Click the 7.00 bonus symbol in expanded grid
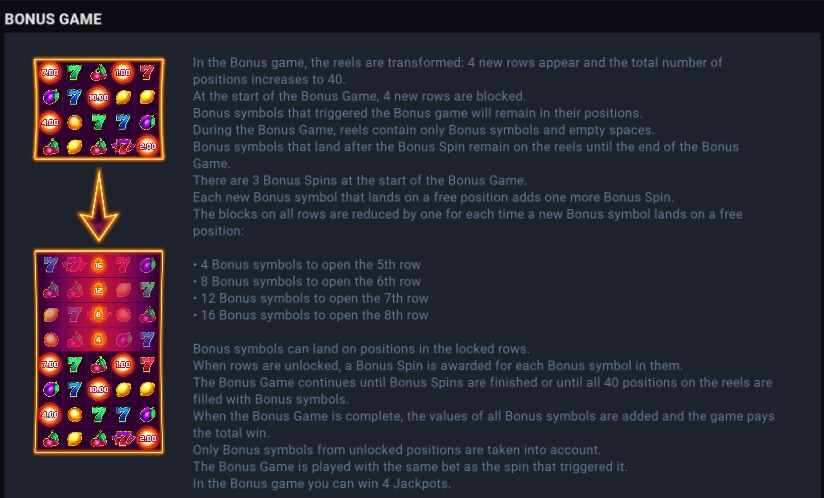 (x=50, y=364)
